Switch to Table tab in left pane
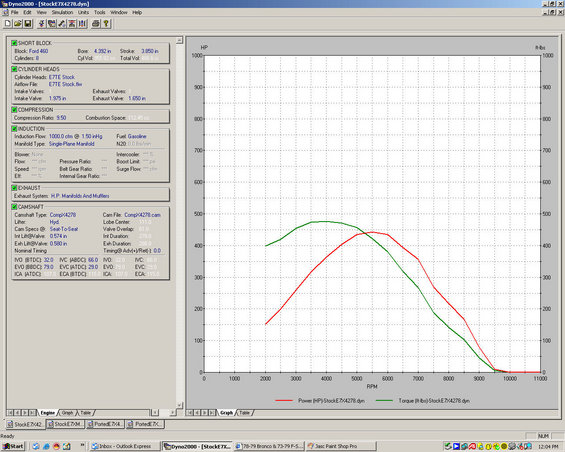This screenshot has width=565, height=452. [85, 413]
